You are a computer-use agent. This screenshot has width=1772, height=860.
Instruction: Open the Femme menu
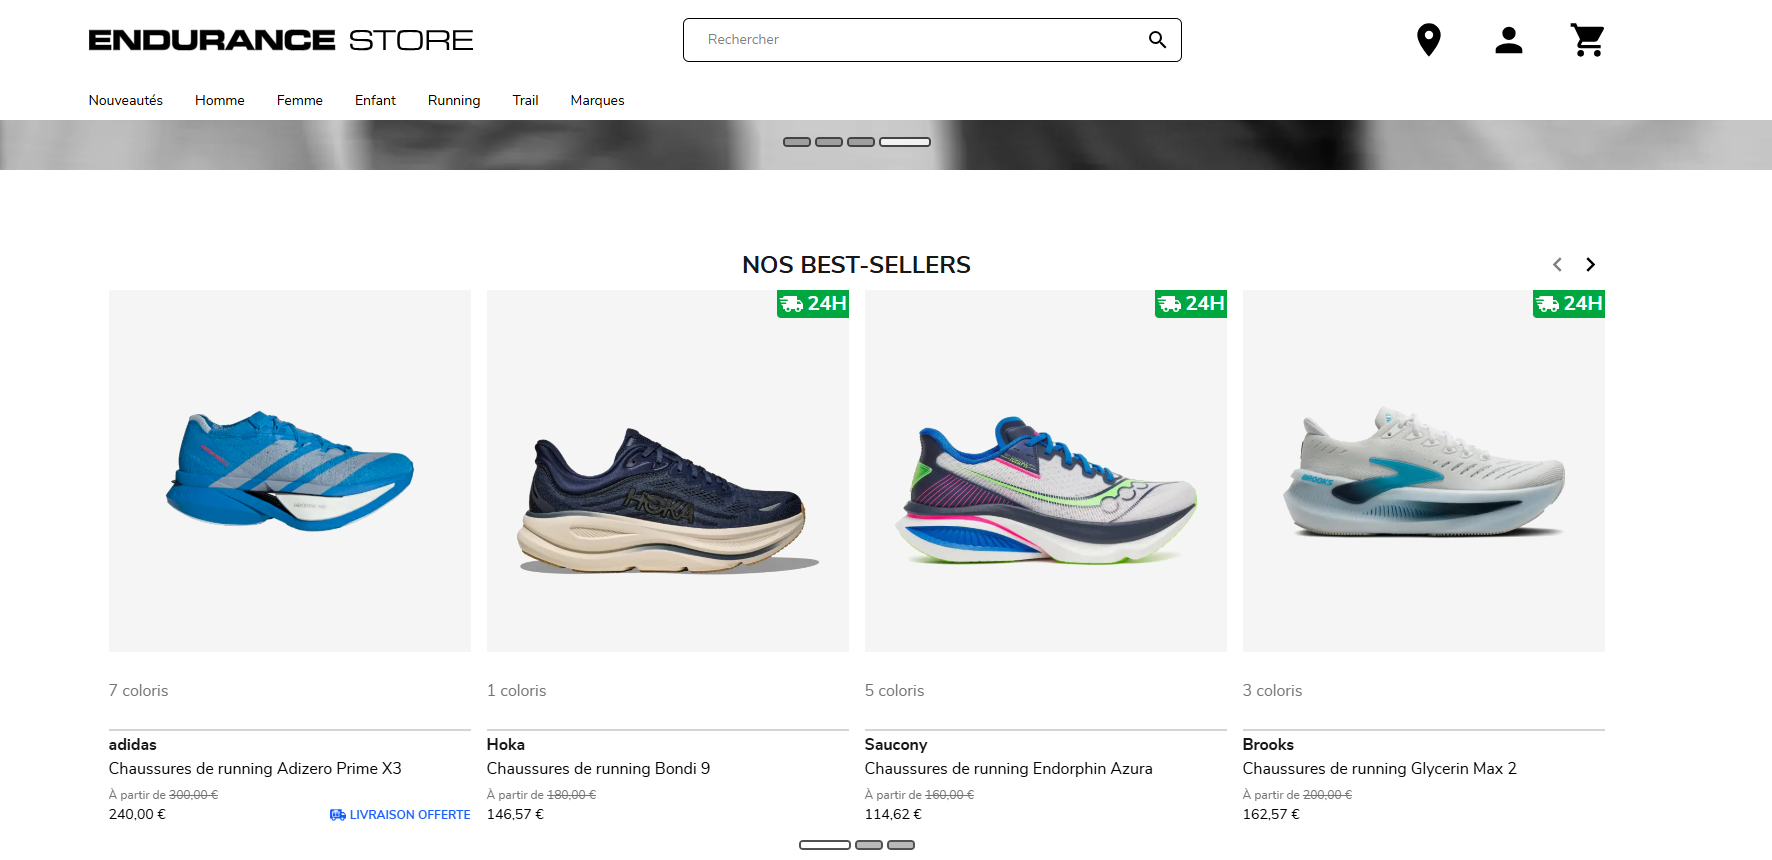point(300,100)
